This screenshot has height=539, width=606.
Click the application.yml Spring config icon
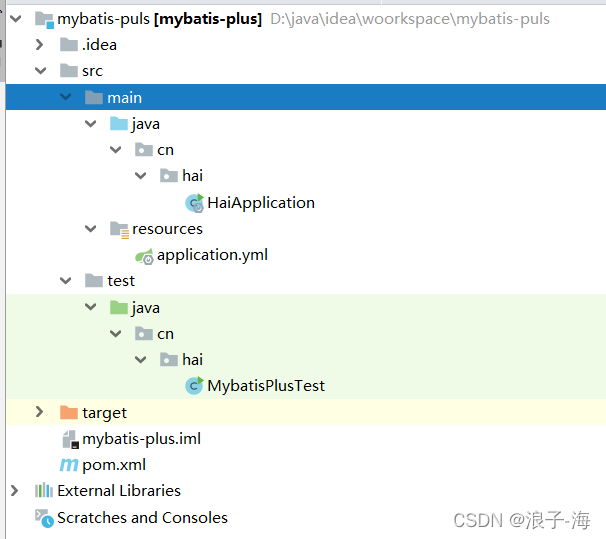coord(145,256)
